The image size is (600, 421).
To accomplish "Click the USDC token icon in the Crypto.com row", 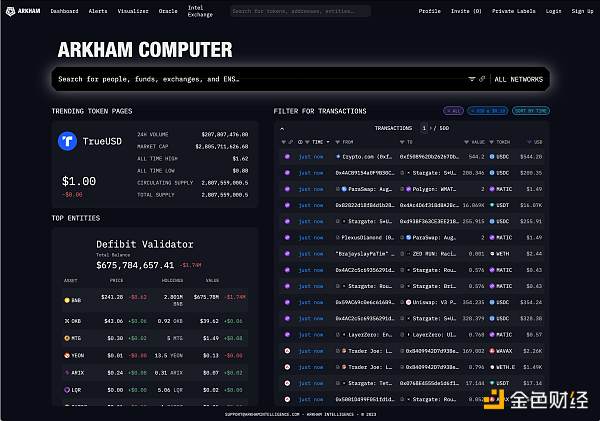I will [492, 157].
